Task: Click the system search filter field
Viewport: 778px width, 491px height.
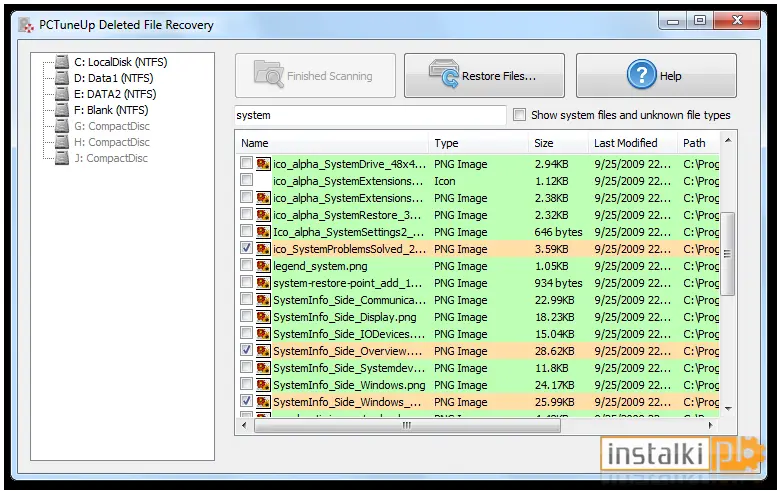Action: (370, 115)
